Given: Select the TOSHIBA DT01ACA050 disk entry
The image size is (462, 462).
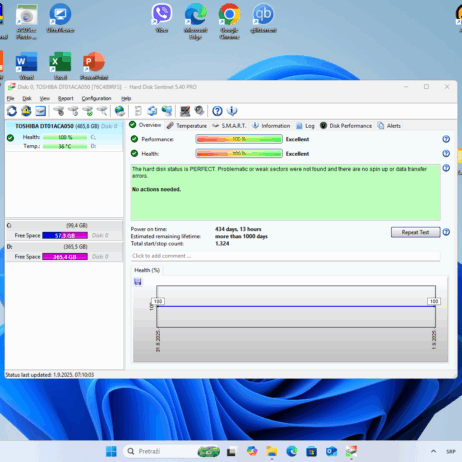Looking at the screenshot, I should [x=64, y=136].
